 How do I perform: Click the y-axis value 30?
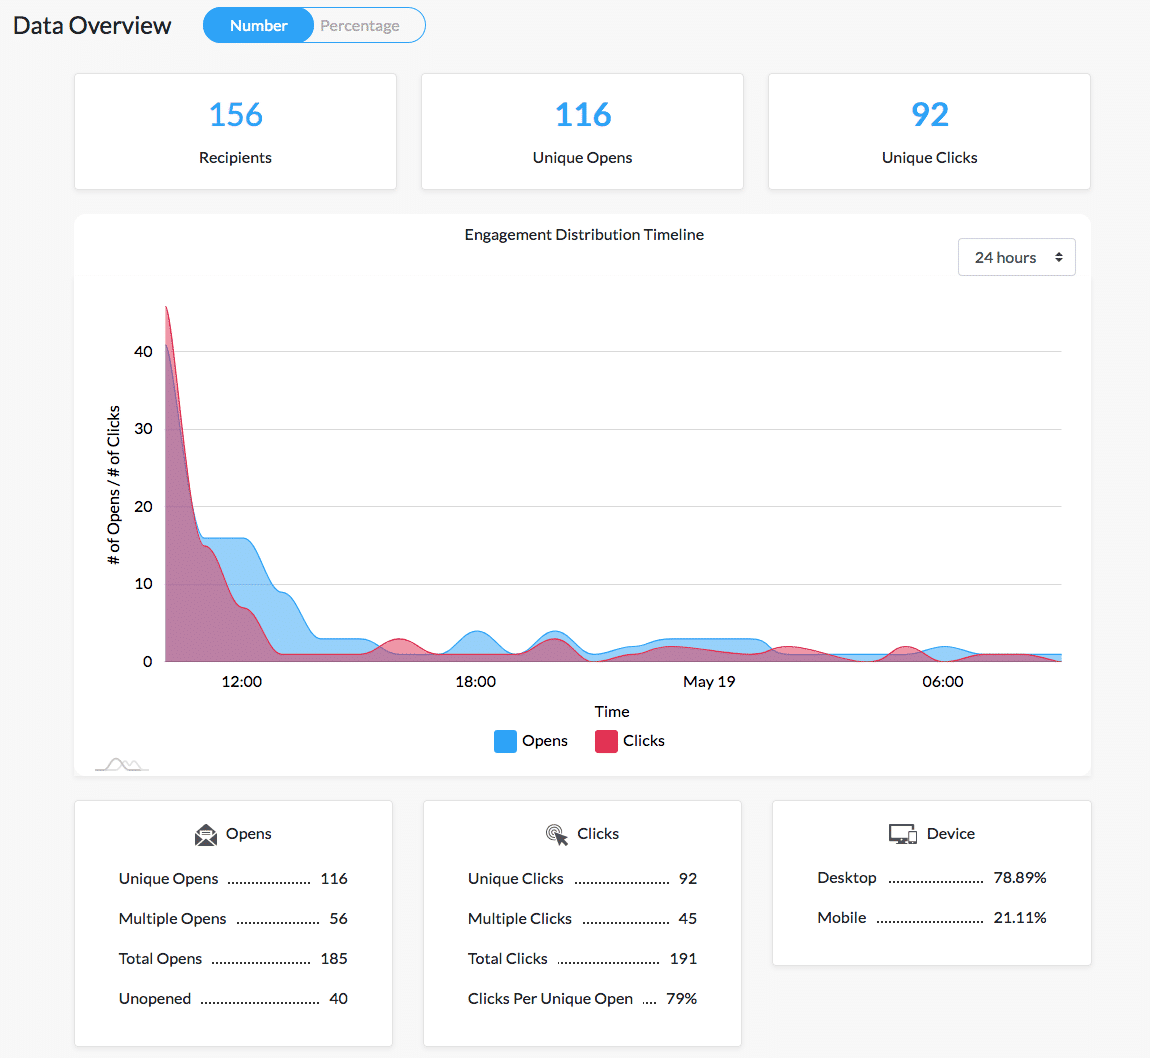pyautogui.click(x=143, y=429)
